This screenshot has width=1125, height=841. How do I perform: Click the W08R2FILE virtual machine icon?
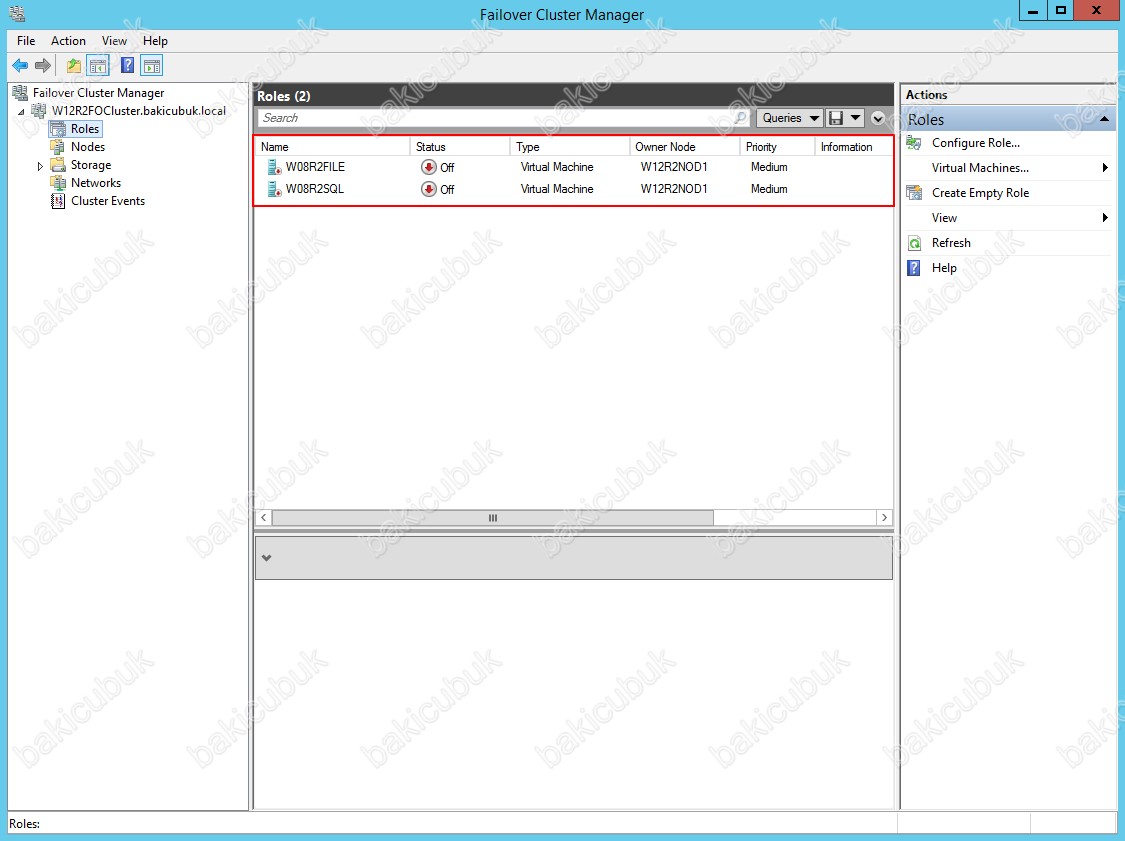(274, 167)
